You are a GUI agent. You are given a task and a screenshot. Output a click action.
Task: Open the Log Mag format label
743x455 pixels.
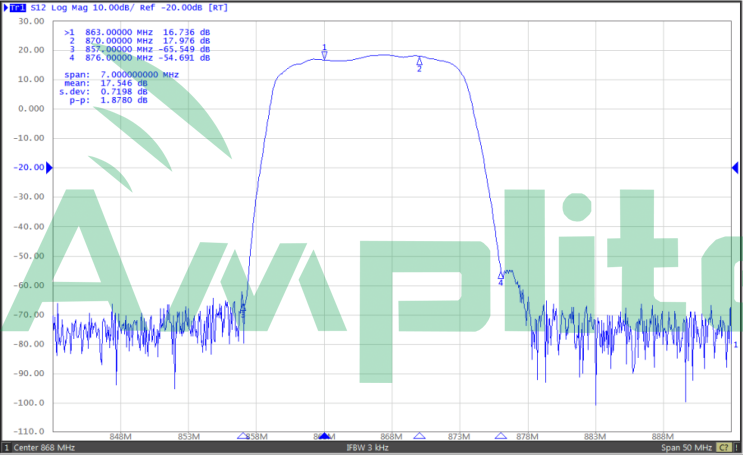(x=69, y=8)
